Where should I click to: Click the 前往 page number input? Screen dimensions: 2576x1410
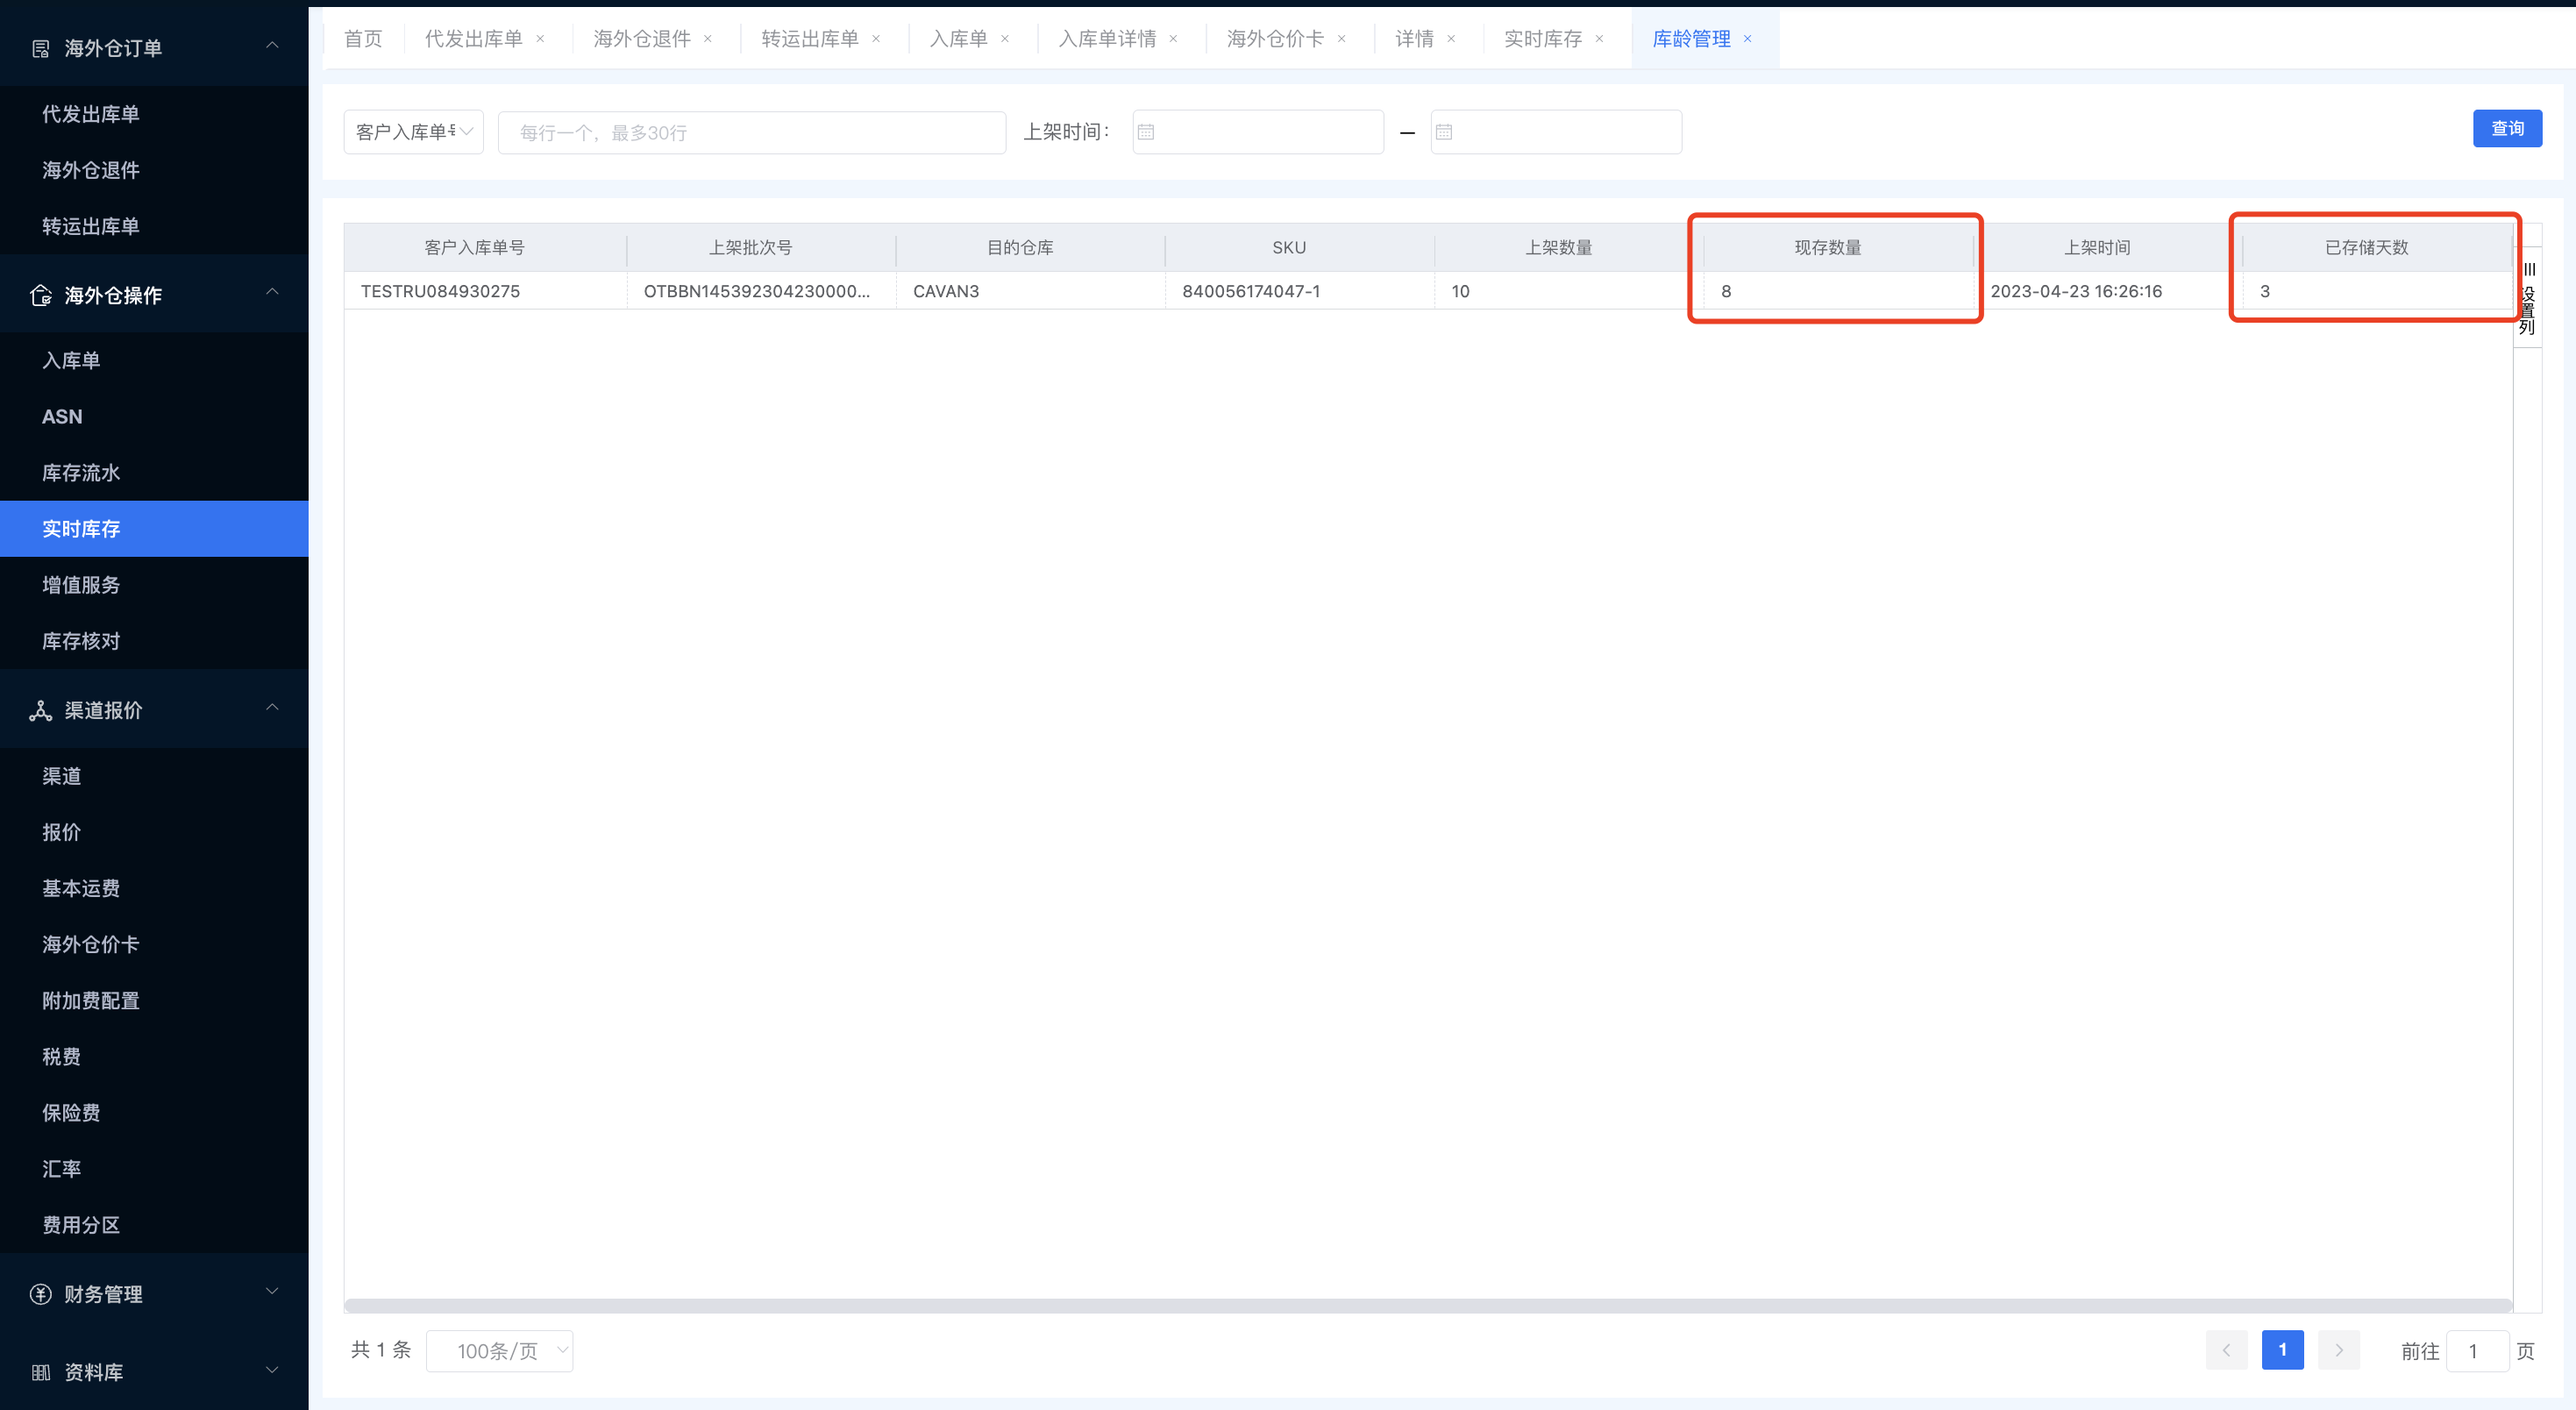[x=2477, y=1351]
